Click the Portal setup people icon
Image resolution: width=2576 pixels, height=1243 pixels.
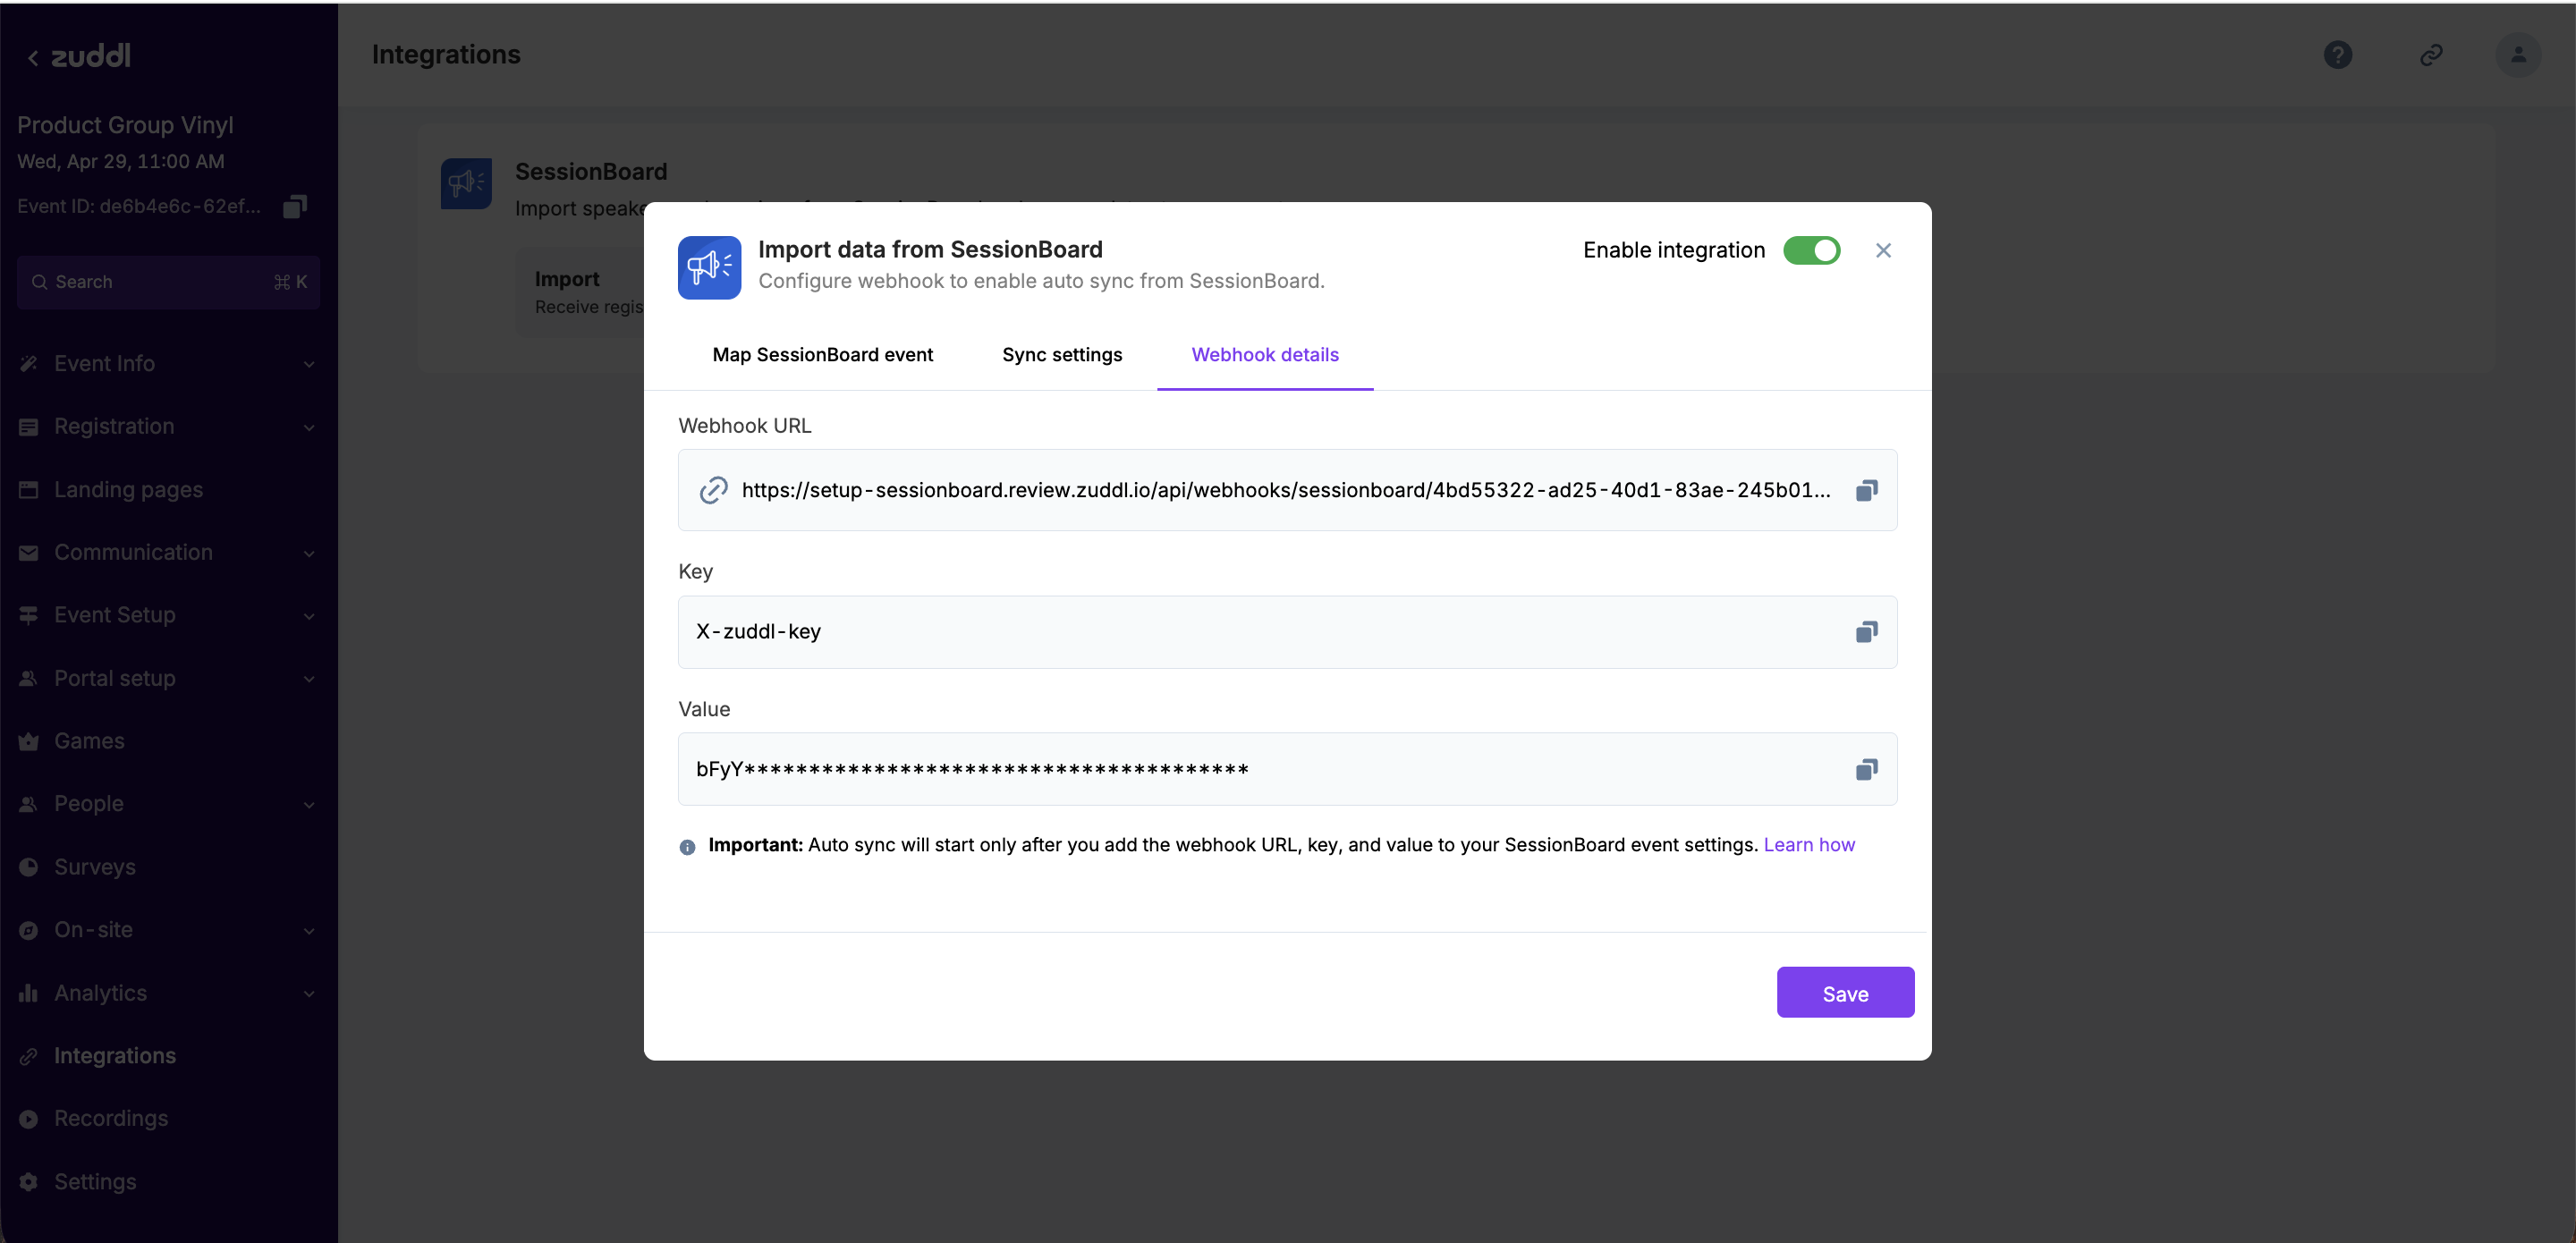click(x=28, y=678)
